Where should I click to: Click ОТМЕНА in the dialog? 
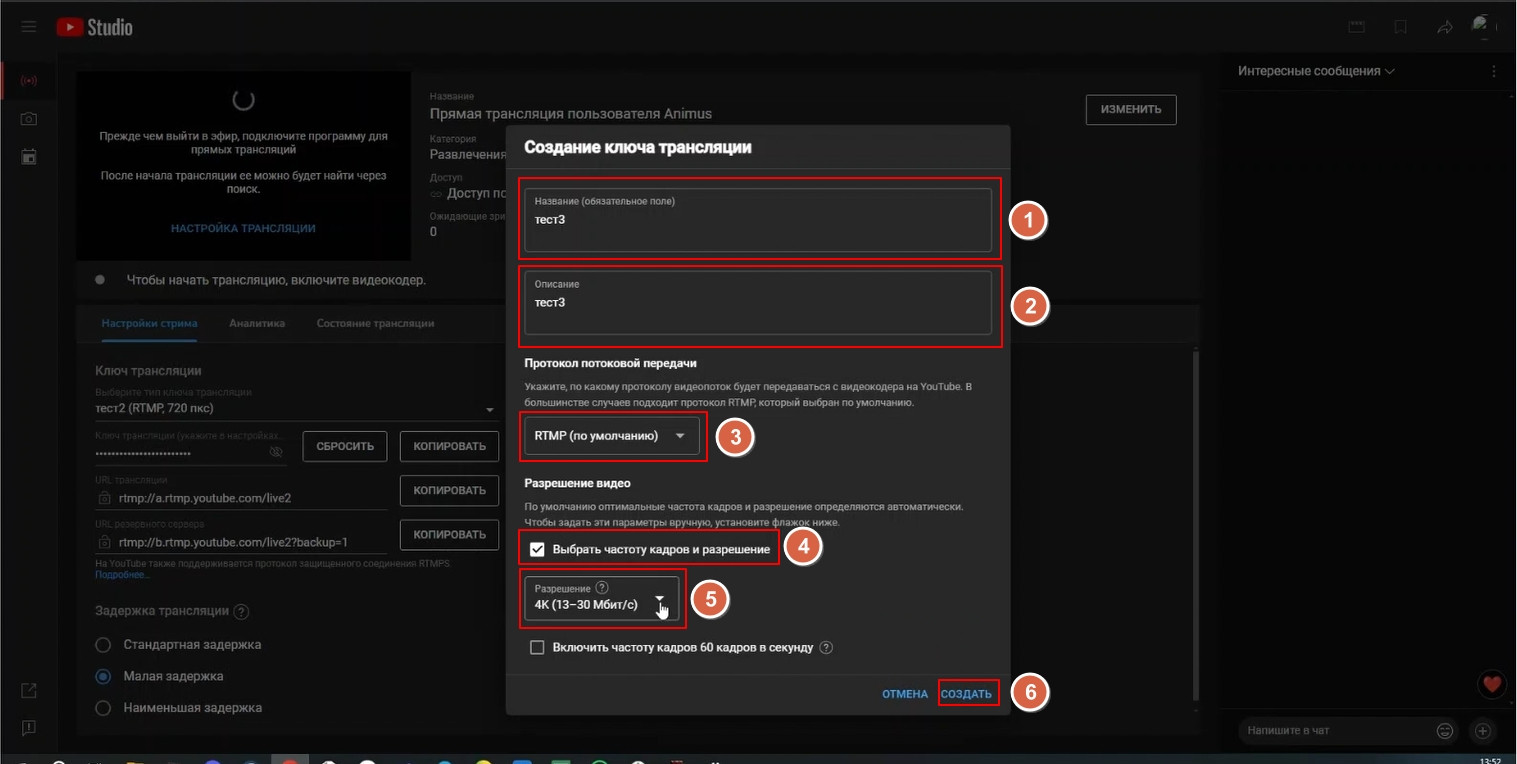[x=905, y=694]
